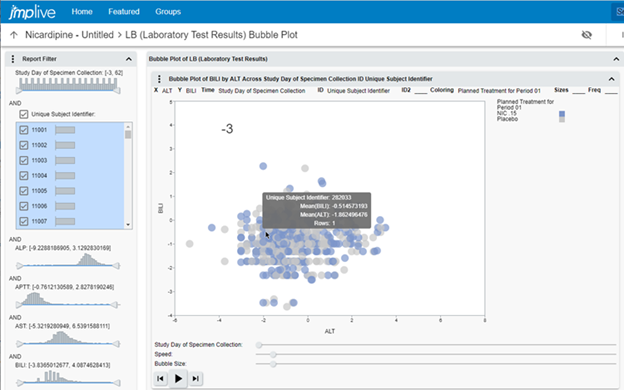This screenshot has height=390, width=624.
Task: Click the subject list scrollbar up arrow
Action: click(128, 127)
